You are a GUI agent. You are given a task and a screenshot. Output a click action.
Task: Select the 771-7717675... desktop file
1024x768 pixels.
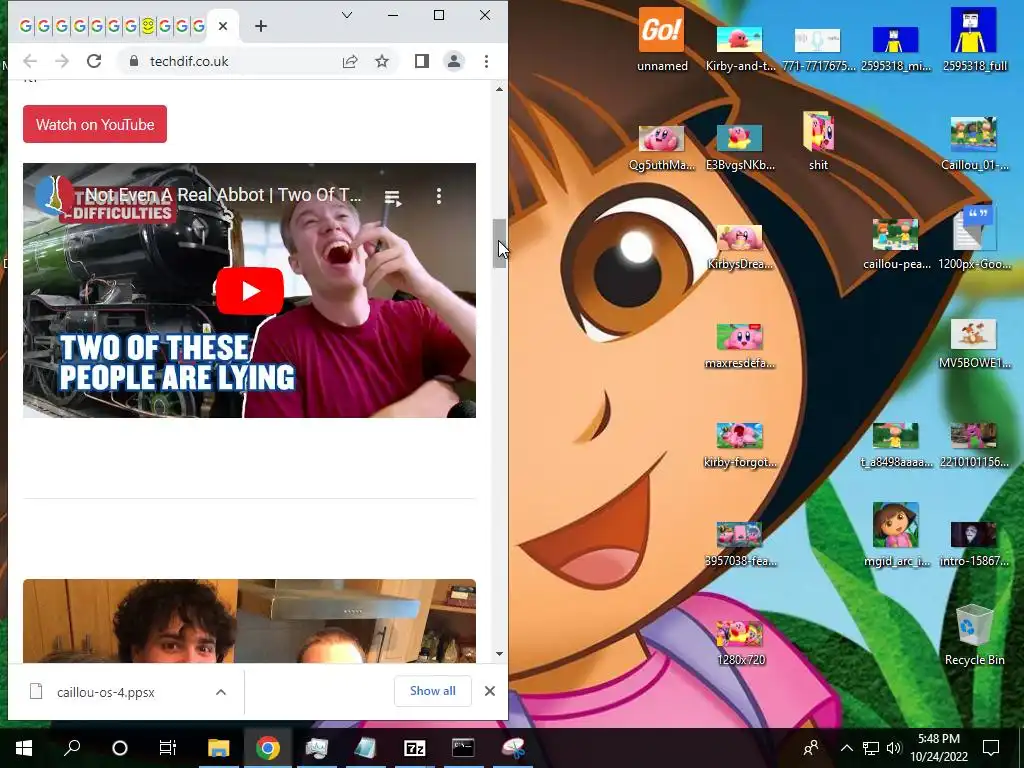[x=818, y=48]
